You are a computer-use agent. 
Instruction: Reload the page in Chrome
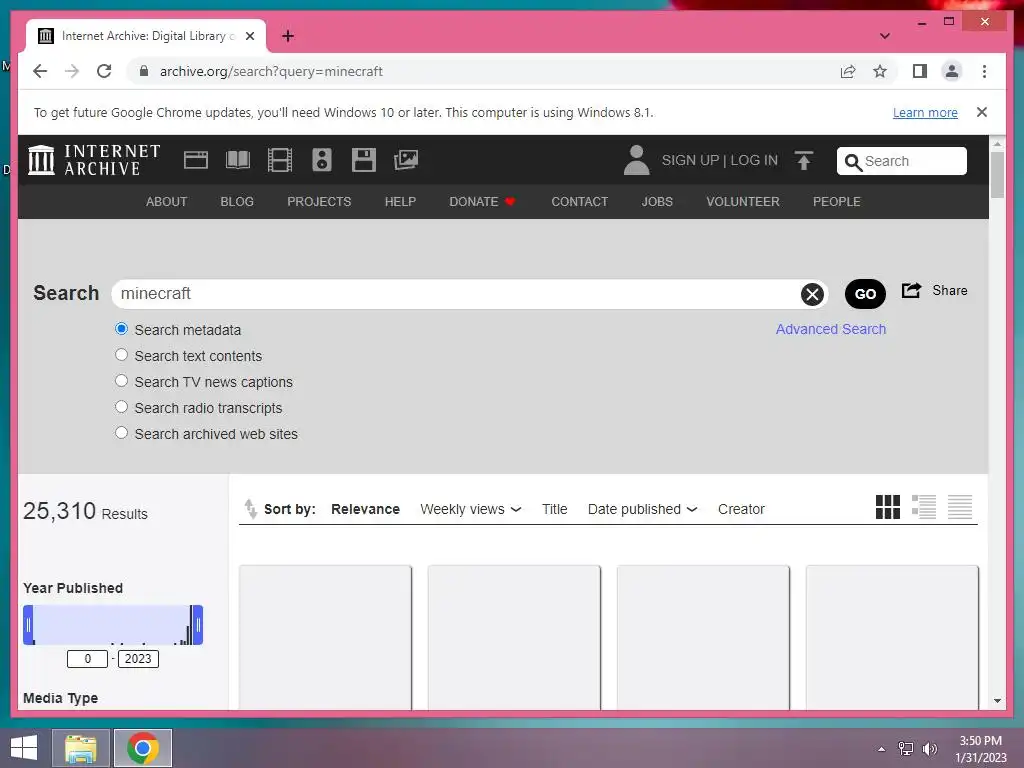coord(104,71)
